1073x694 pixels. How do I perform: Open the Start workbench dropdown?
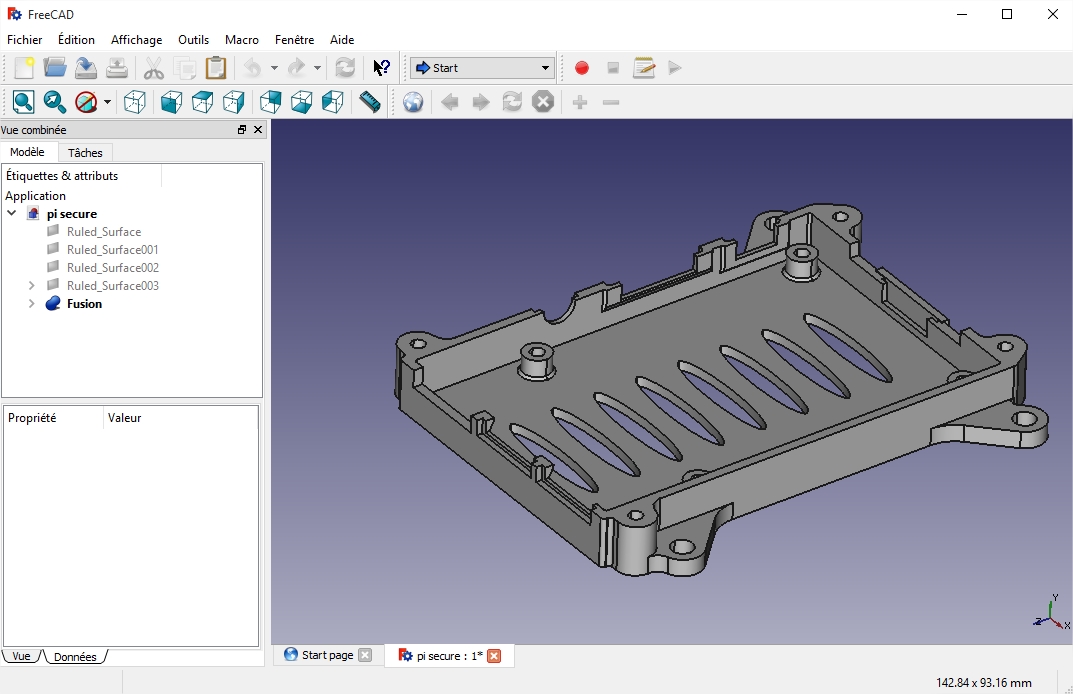(x=482, y=68)
